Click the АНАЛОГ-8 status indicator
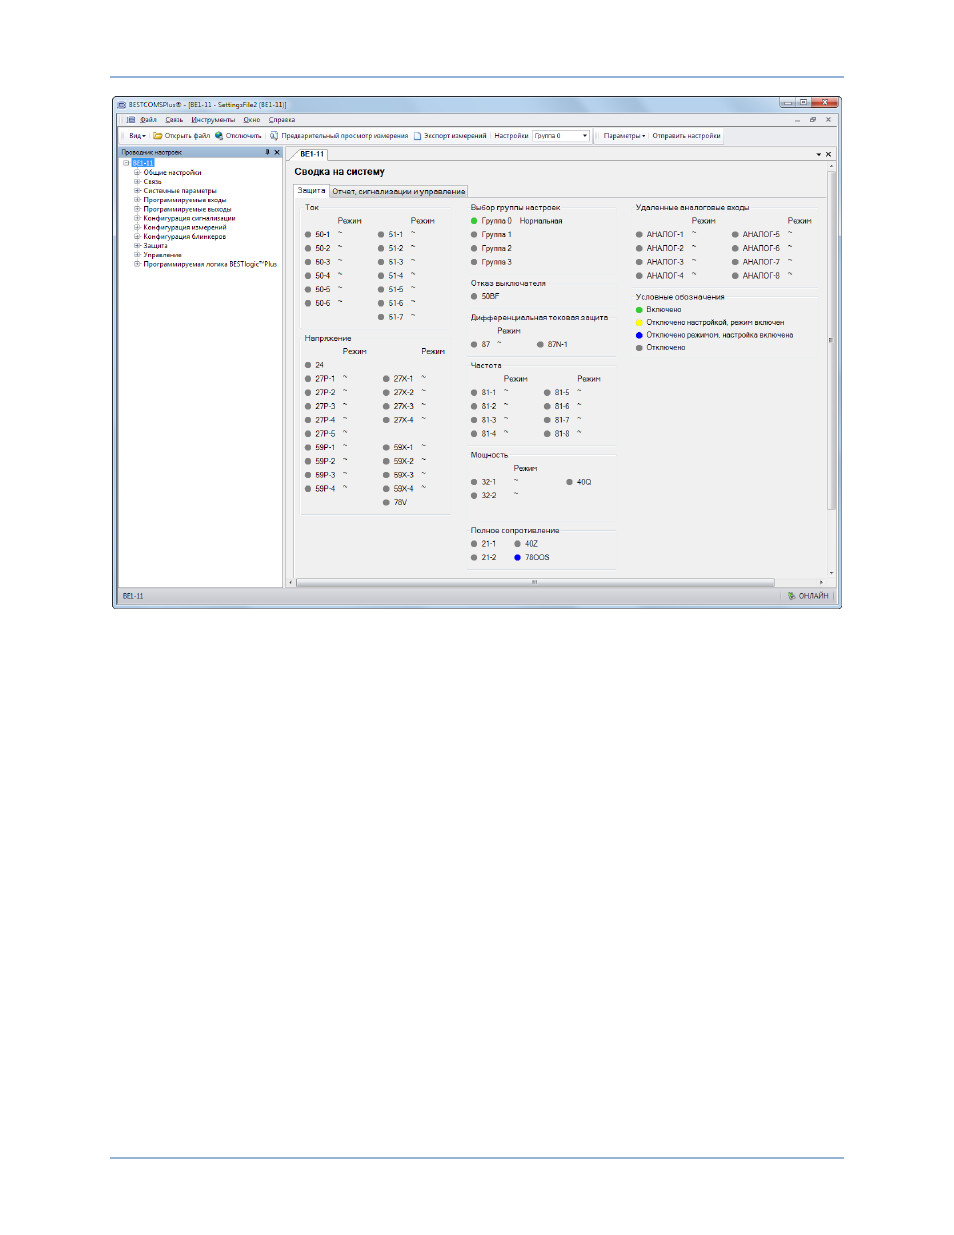This screenshot has width=954, height=1235. (x=735, y=276)
